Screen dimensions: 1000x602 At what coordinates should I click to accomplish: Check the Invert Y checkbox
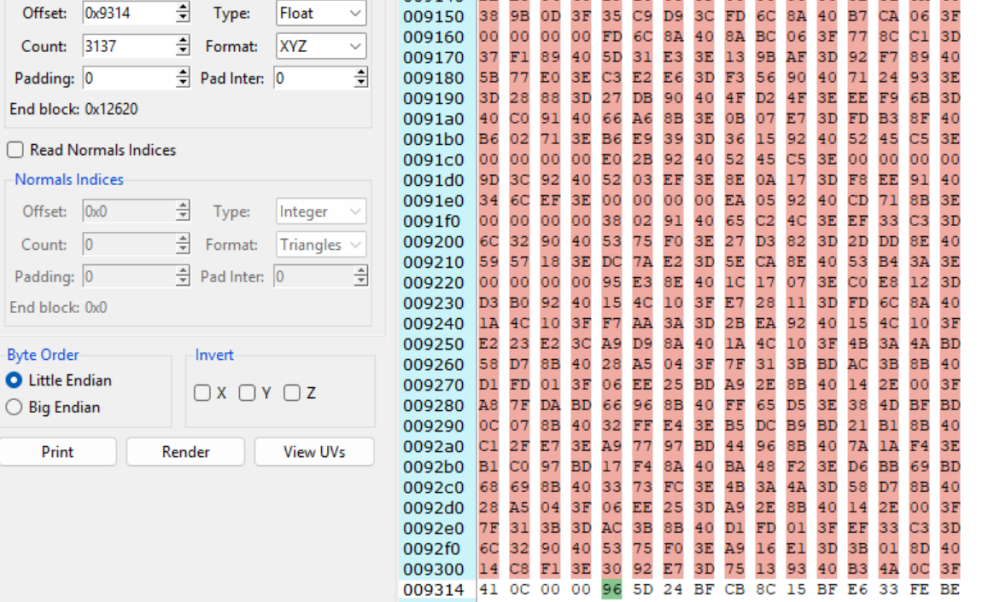click(x=247, y=393)
